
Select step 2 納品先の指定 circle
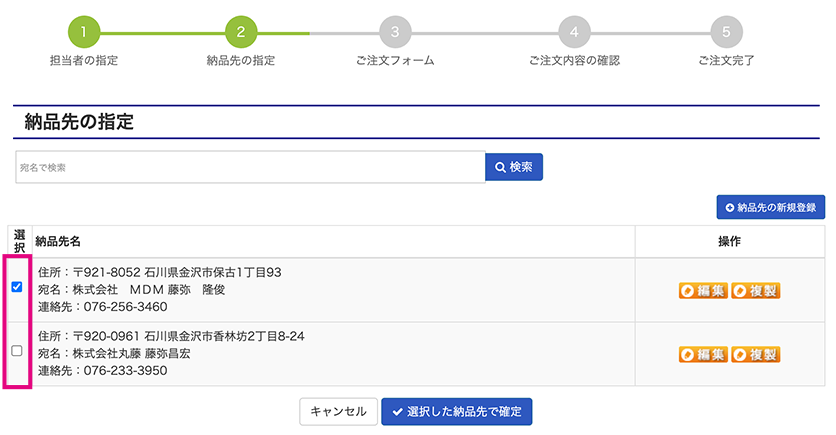[x=240, y=32]
